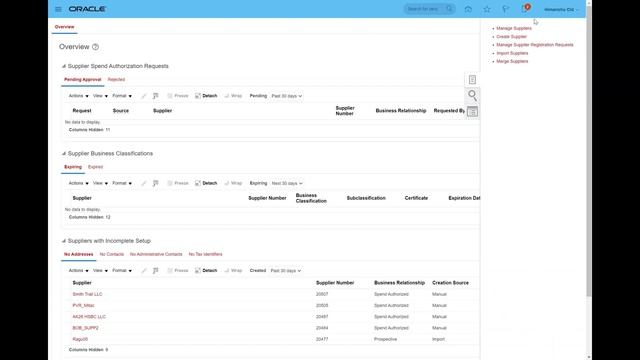Viewport: 640px width, 360px height.
Task: Open supplier Smith Trail LLC
Action: click(87, 294)
